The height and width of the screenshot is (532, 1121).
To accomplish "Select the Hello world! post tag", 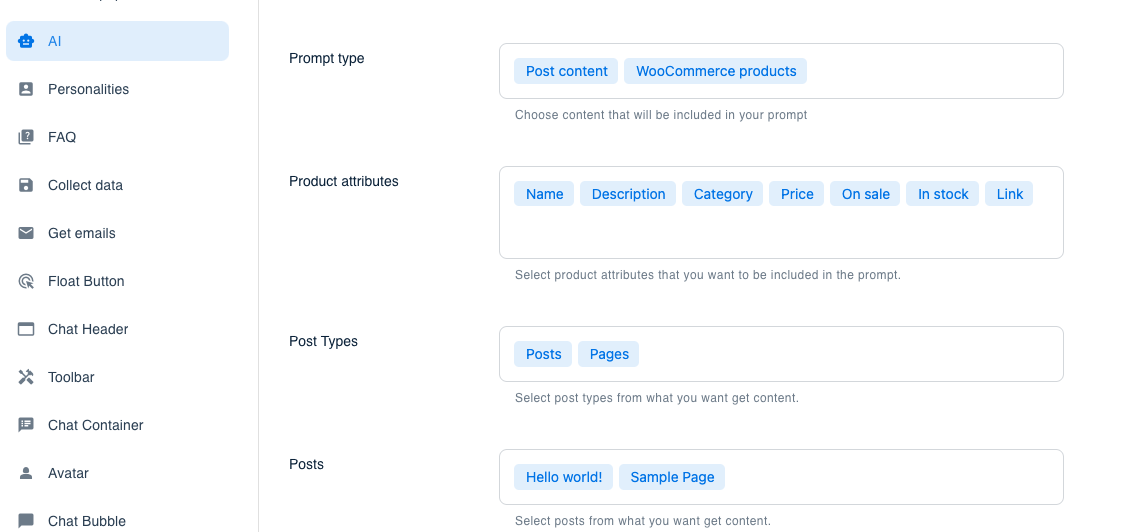I will click(x=564, y=477).
